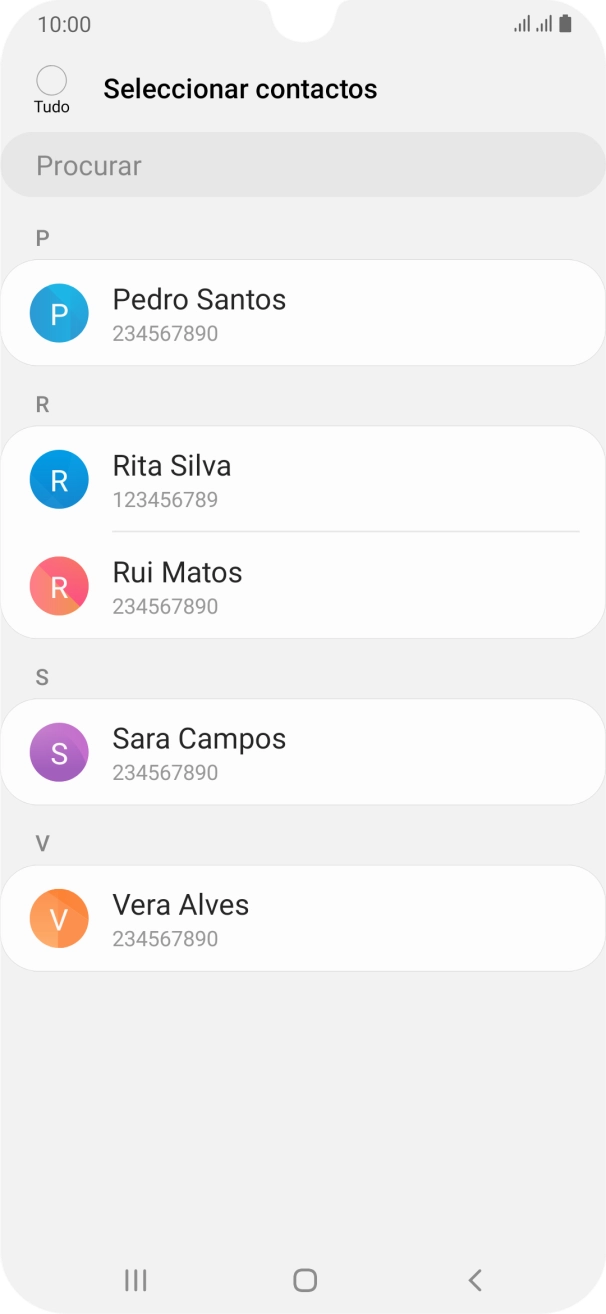This screenshot has height=1314, width=606.
Task: Open recent apps from navigation bar
Action: click(134, 1279)
